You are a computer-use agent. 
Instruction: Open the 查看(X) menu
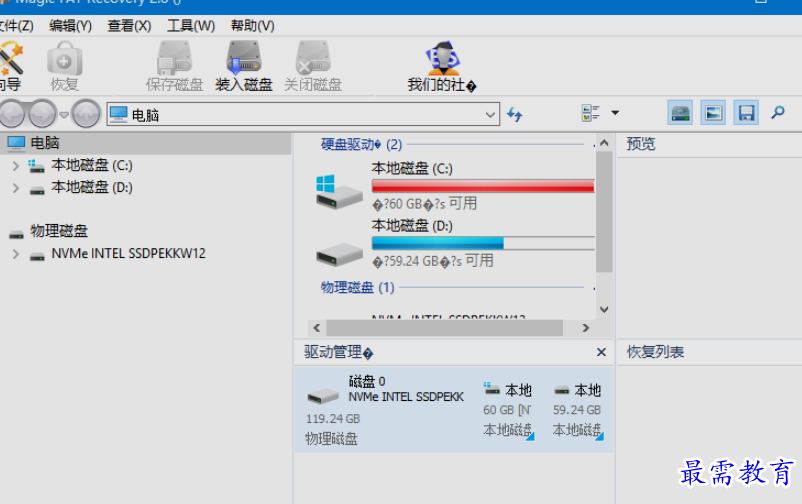(x=129, y=26)
